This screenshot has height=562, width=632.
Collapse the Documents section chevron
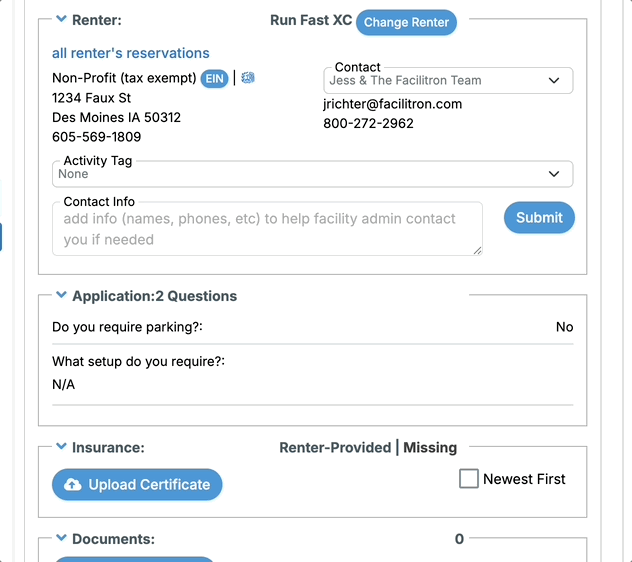coord(61,537)
